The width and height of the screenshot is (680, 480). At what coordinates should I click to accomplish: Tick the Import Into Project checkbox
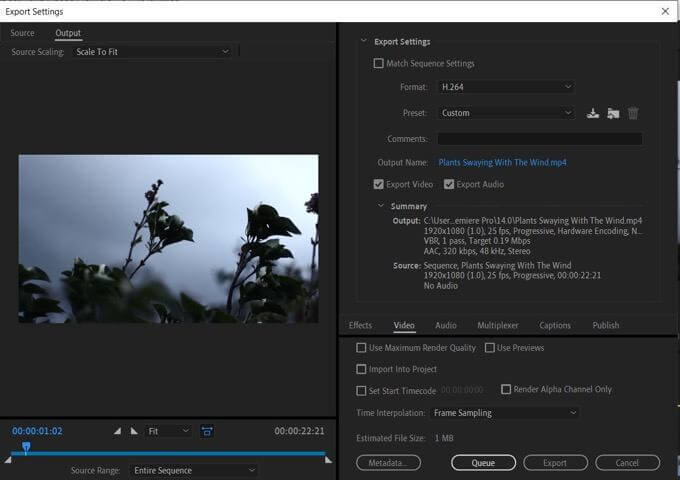tap(362, 369)
